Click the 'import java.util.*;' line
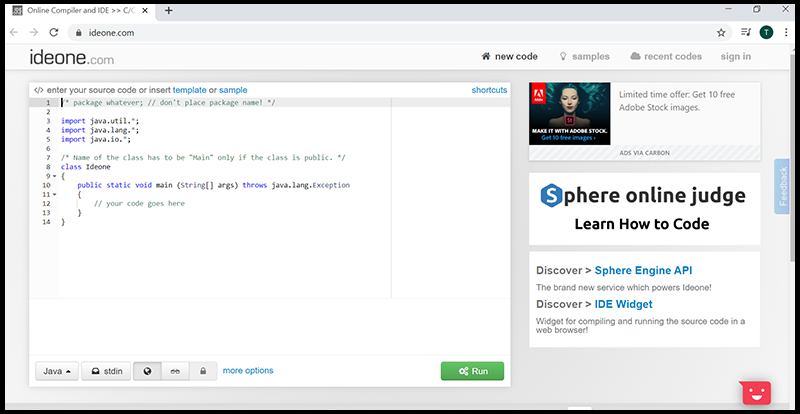 (100, 121)
